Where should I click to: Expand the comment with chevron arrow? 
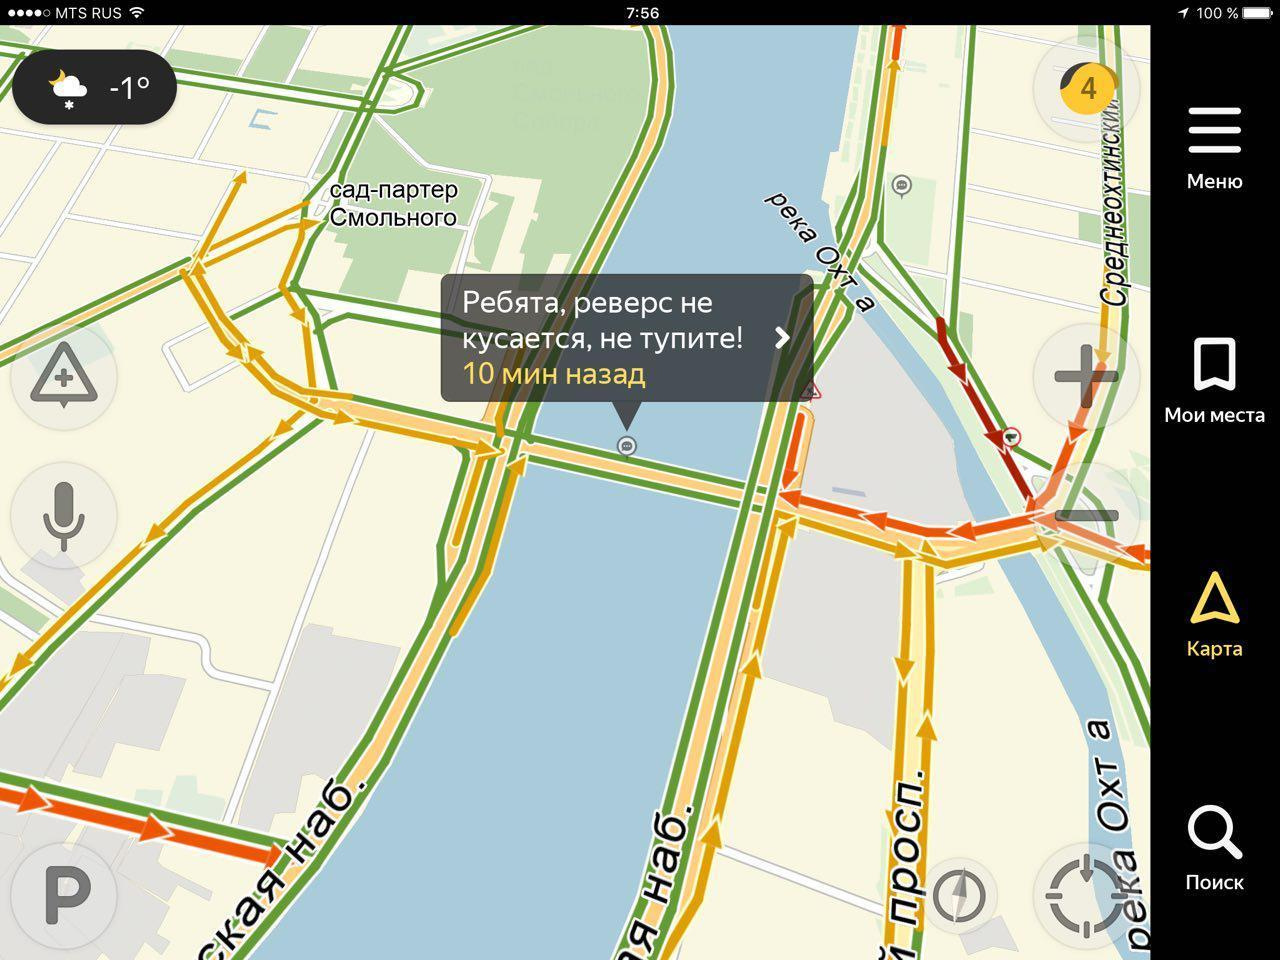pyautogui.click(x=782, y=338)
